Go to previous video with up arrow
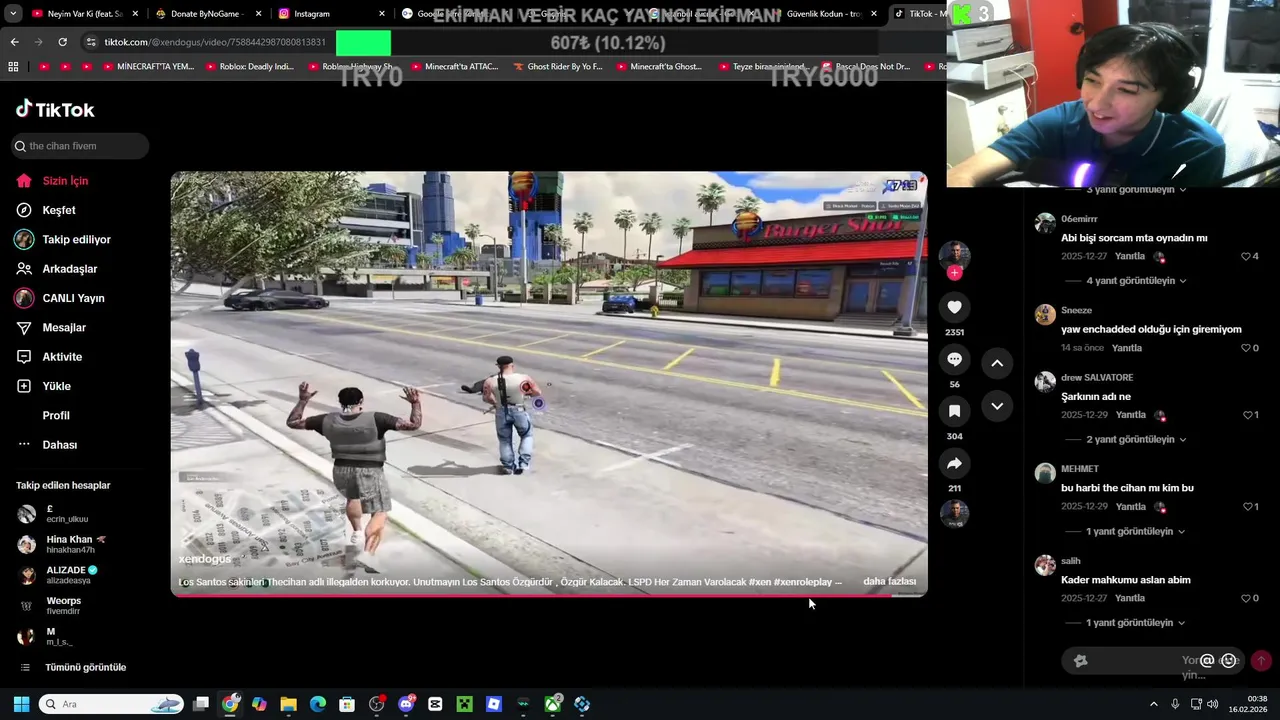 pyautogui.click(x=997, y=363)
